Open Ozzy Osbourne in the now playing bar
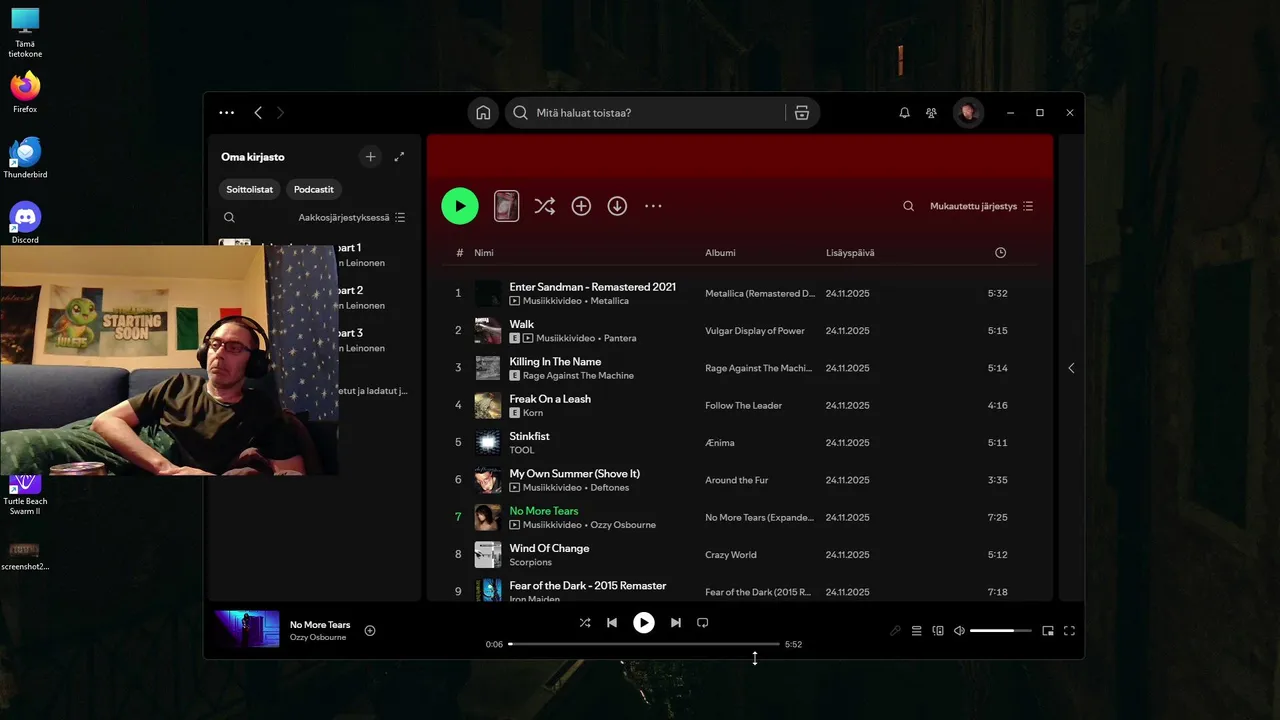This screenshot has width=1280, height=720. pyautogui.click(x=318, y=638)
